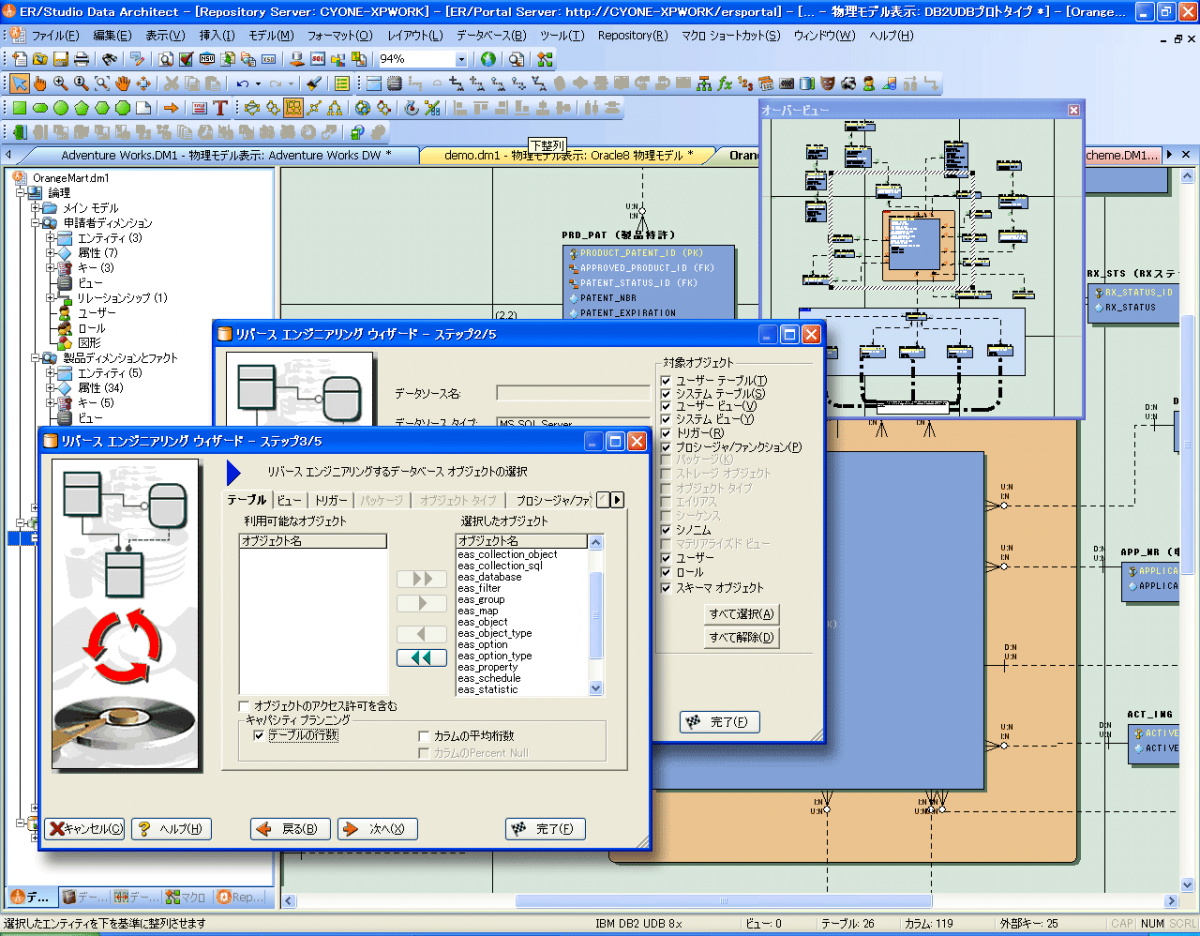
Task: Open the 94% zoom dropdown
Action: coord(460,59)
